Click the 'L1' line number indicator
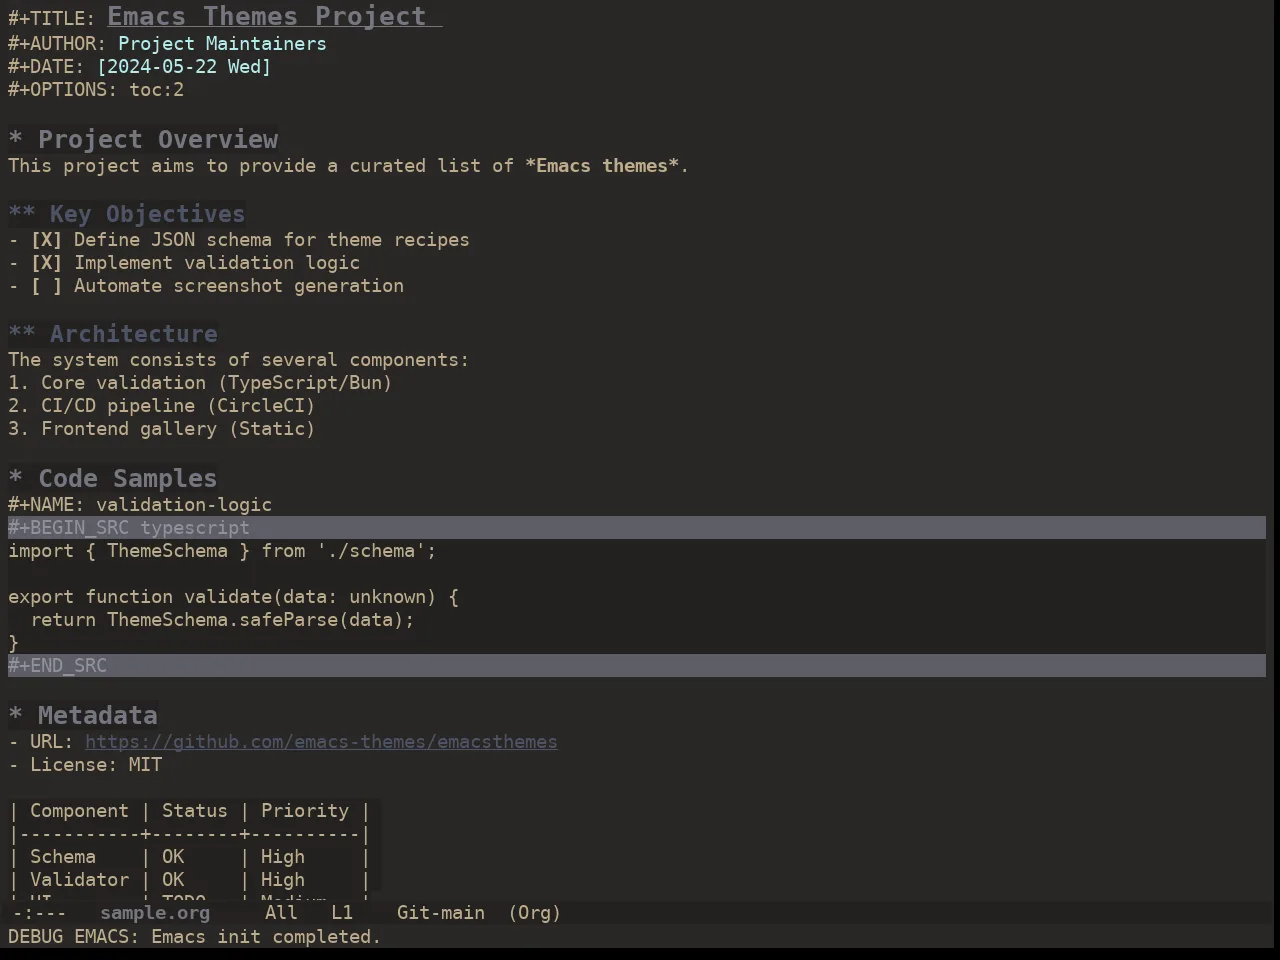 coord(342,913)
